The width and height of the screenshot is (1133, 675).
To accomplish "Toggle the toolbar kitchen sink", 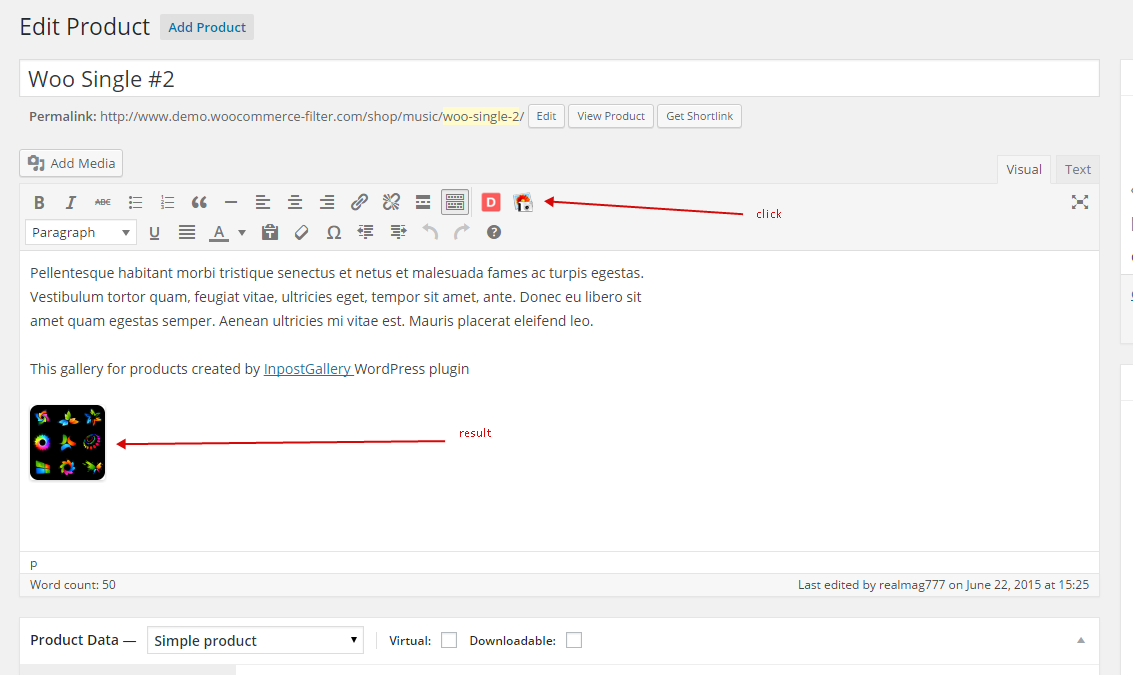I will [455, 202].
